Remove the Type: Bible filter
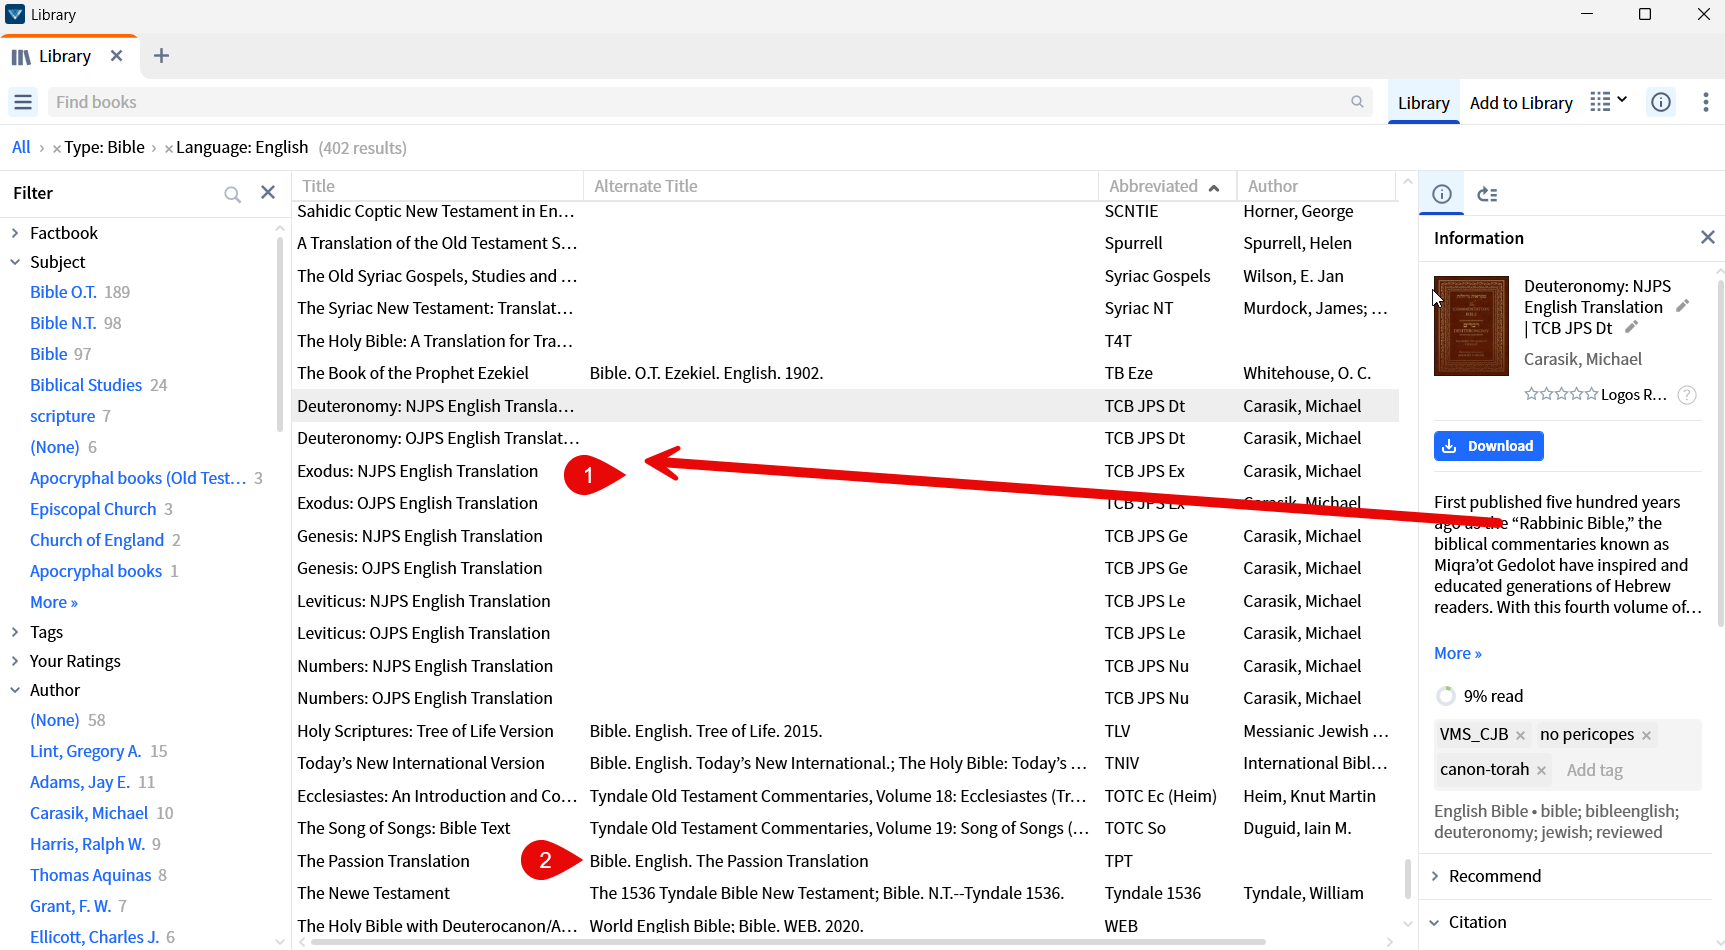 pos(57,149)
